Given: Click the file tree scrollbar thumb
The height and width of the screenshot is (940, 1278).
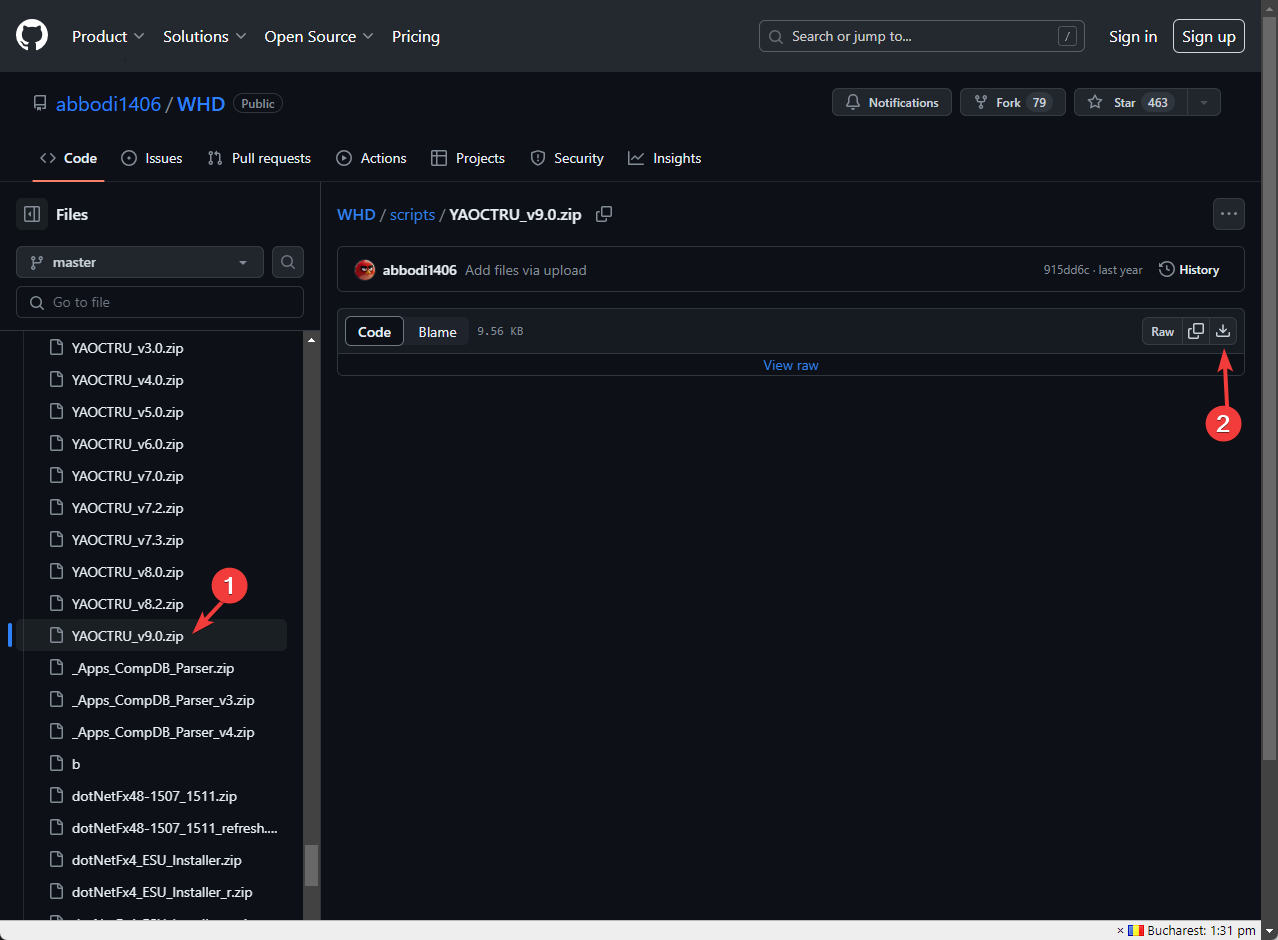Looking at the screenshot, I should (x=311, y=865).
